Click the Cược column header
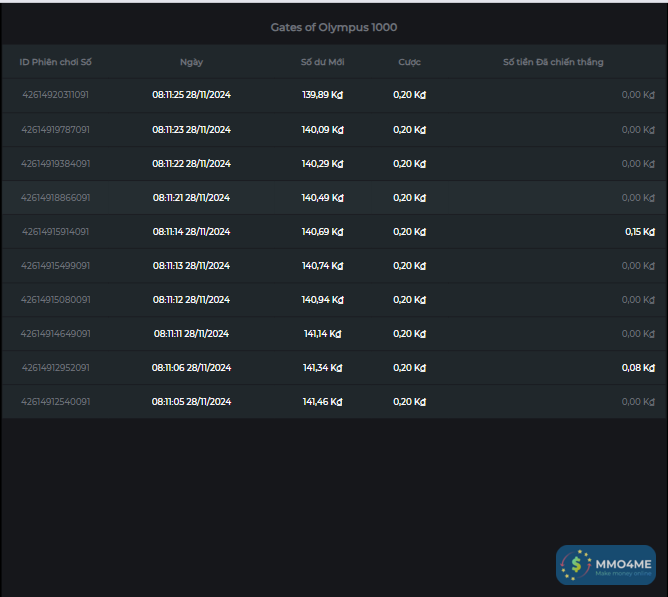This screenshot has width=668, height=597. coord(409,62)
